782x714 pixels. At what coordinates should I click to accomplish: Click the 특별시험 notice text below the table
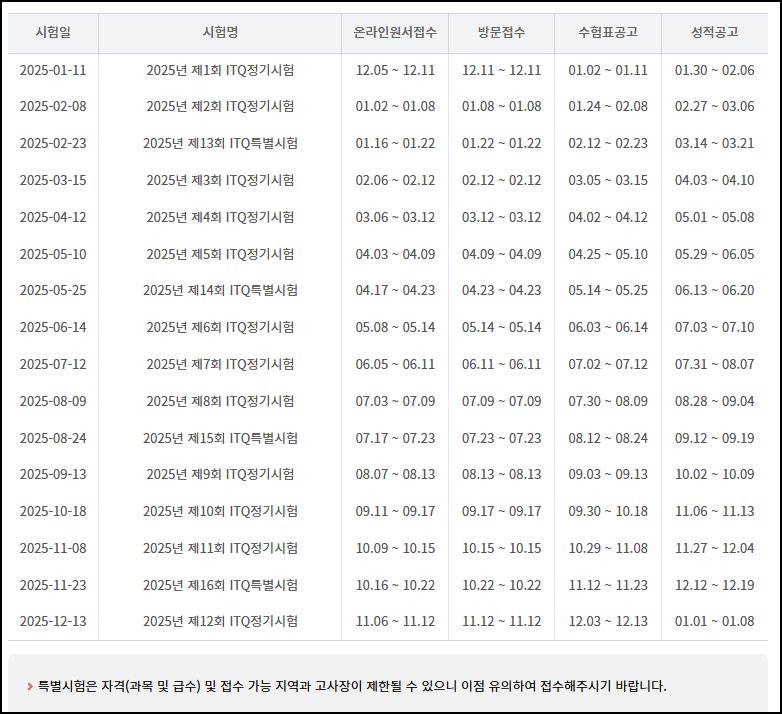[352, 687]
